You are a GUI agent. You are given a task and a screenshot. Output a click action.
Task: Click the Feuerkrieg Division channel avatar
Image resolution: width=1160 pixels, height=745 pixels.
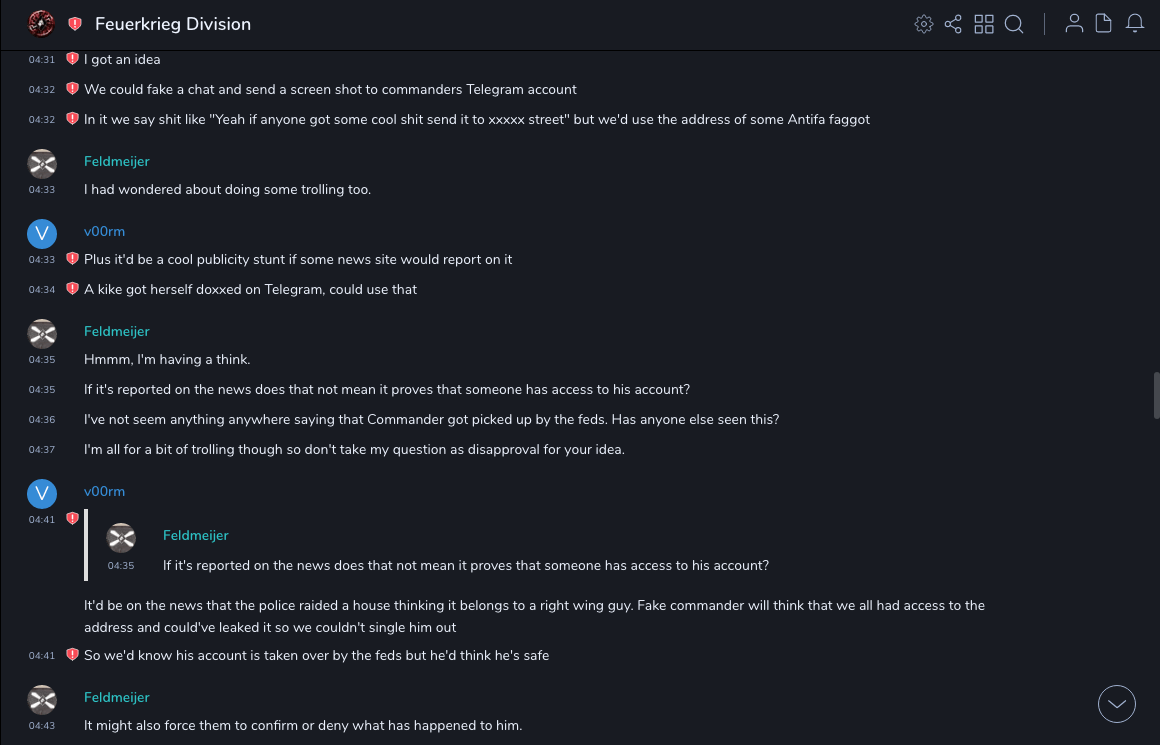pyautogui.click(x=41, y=23)
